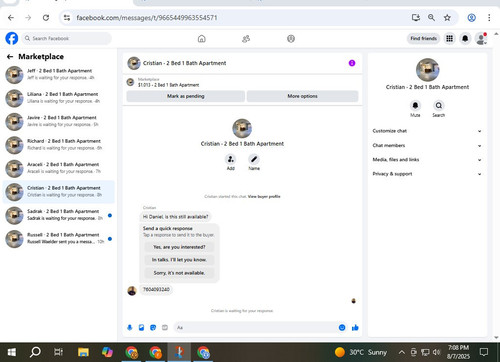Choose a GIF from the composer
The image size is (500, 362).
coord(165,328)
